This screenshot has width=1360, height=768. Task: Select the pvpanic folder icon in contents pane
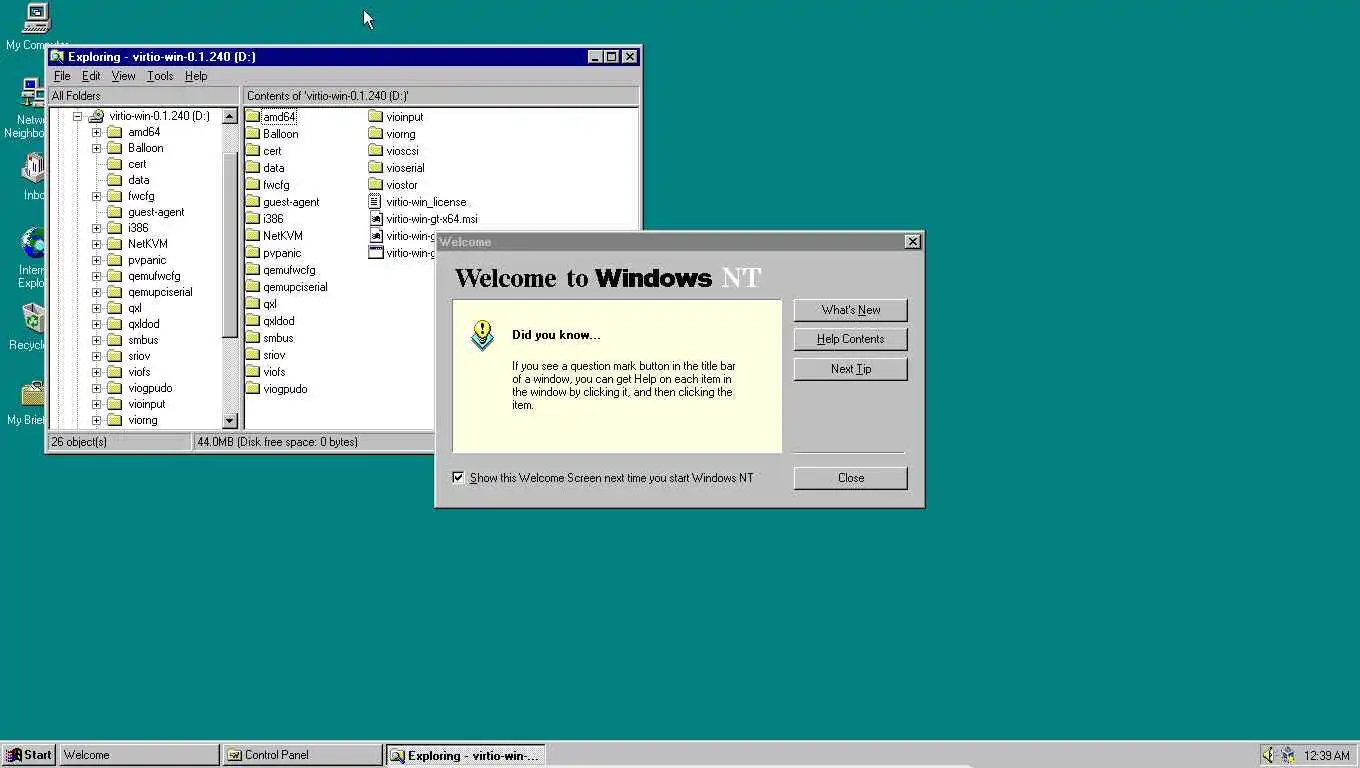252,253
